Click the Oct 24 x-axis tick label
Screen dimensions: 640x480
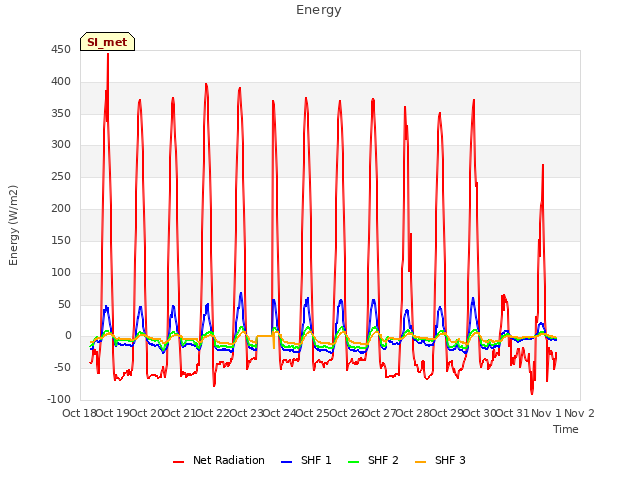(x=280, y=413)
